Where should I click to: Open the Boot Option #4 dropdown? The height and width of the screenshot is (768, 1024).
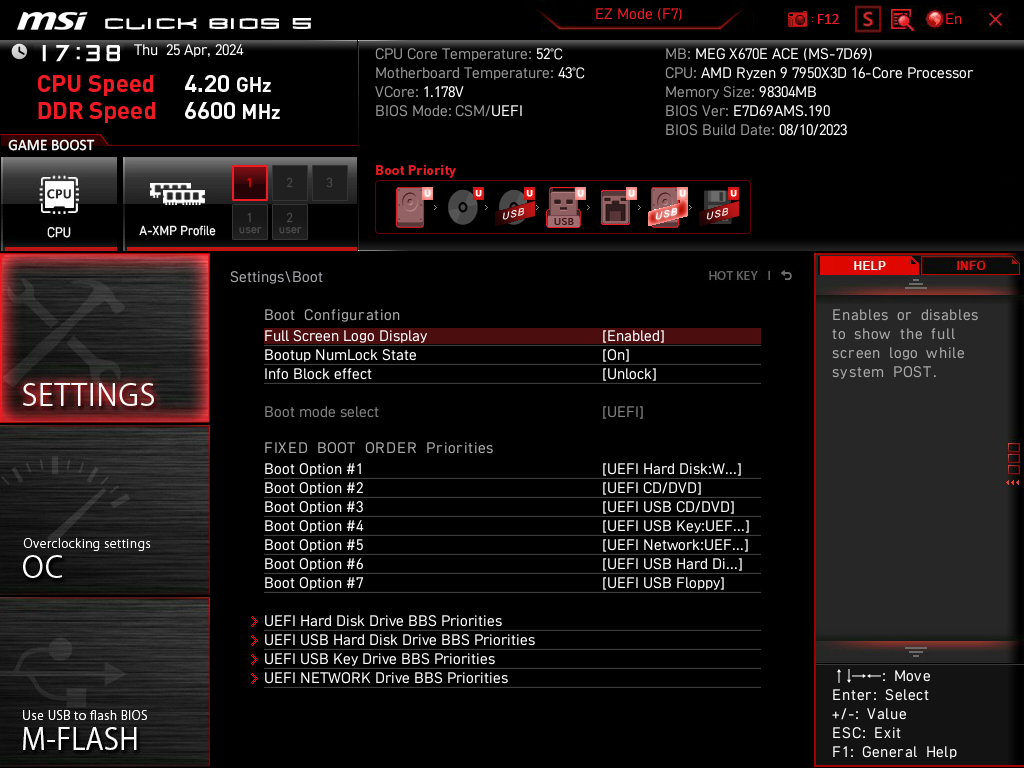coord(512,526)
